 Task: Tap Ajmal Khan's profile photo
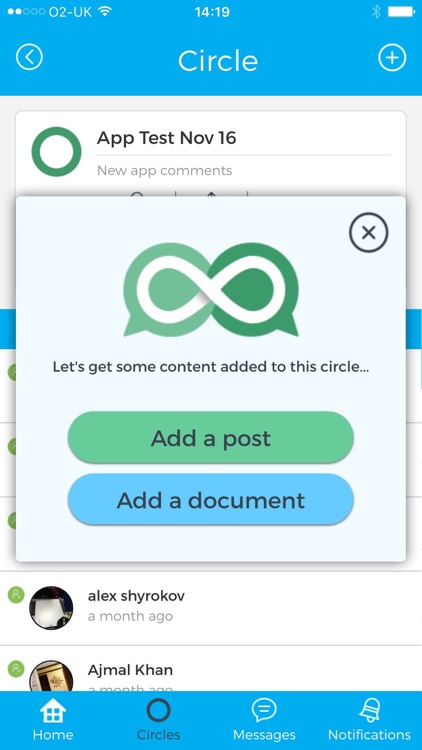(51, 676)
